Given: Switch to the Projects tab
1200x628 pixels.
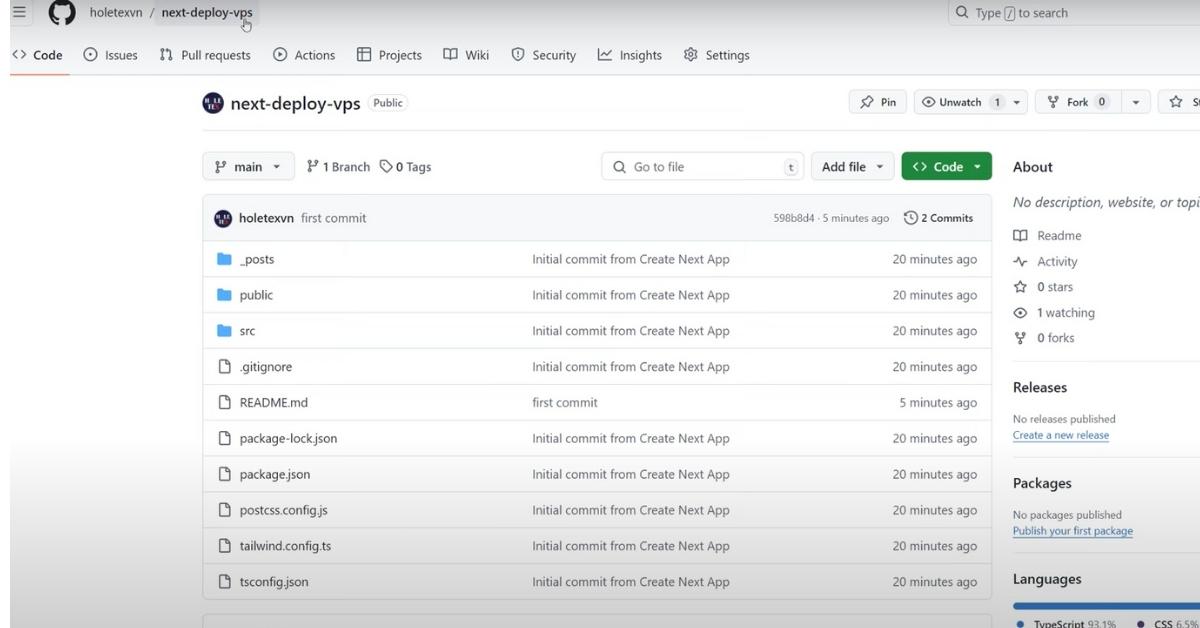Looking at the screenshot, I should click(x=389, y=55).
